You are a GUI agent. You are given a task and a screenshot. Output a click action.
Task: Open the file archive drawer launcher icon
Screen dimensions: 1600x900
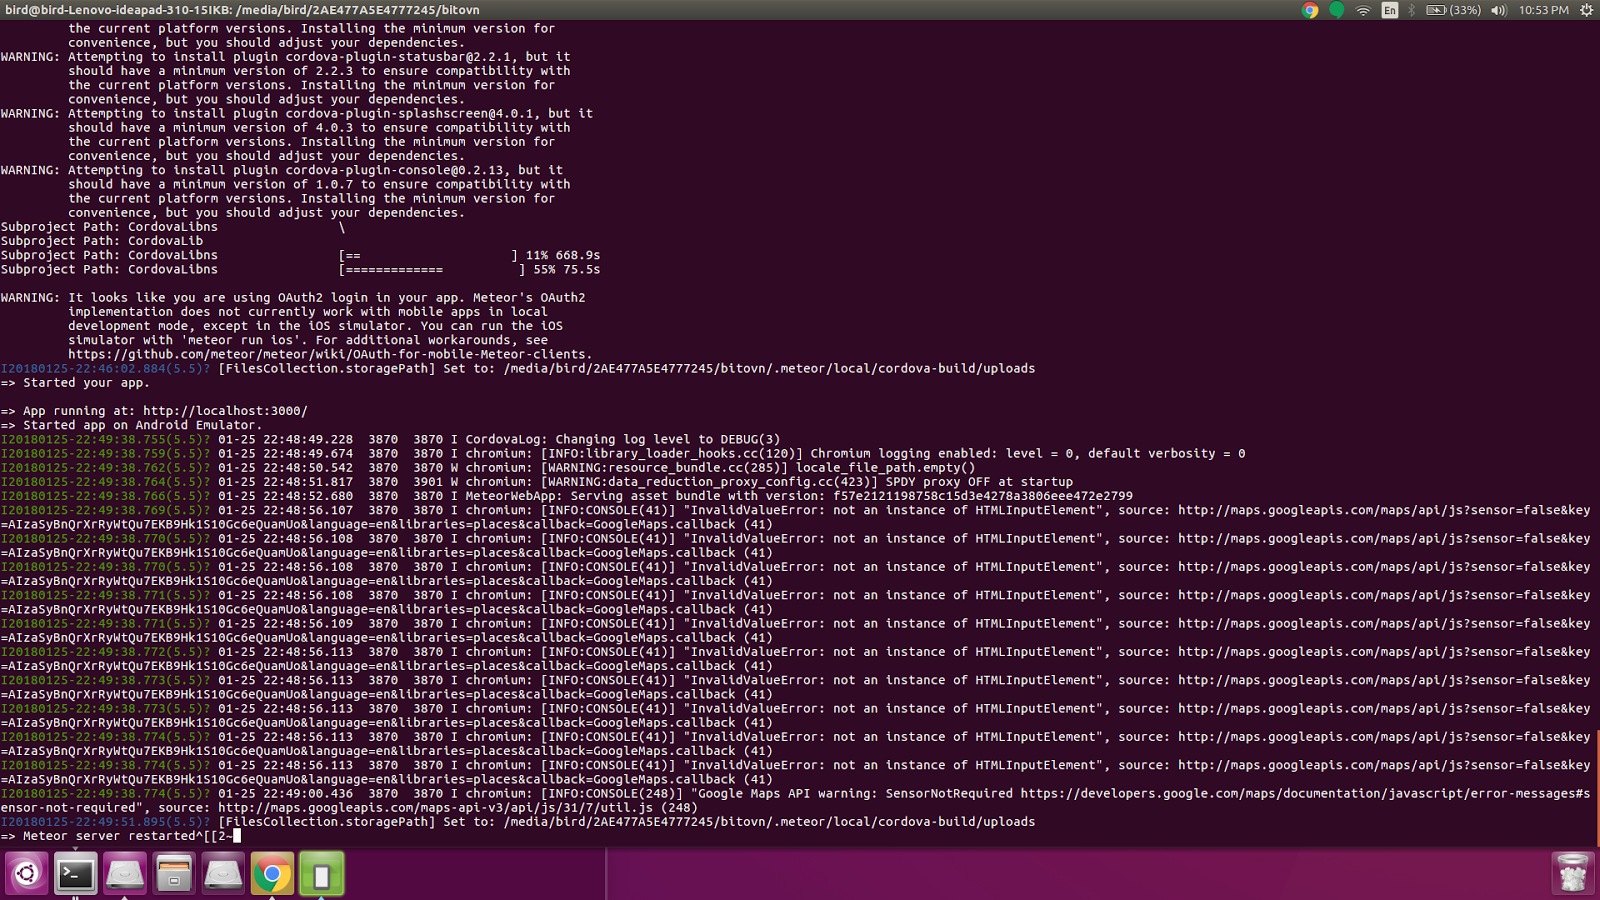(x=173, y=873)
